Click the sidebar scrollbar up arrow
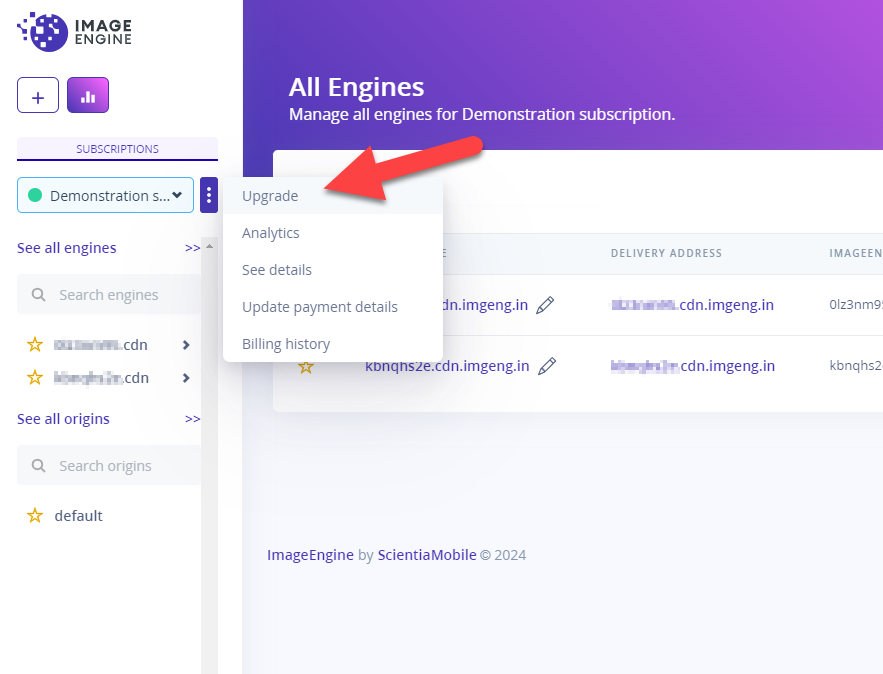883x674 pixels. click(x=209, y=246)
